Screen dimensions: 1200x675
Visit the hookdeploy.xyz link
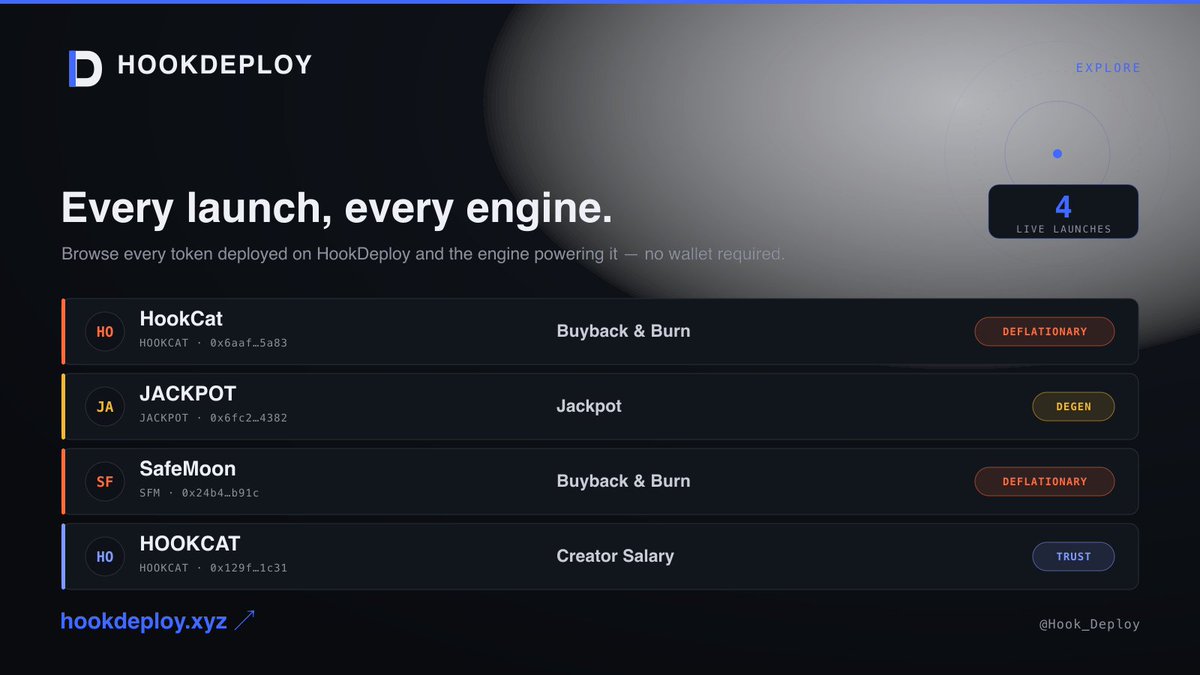pos(144,621)
